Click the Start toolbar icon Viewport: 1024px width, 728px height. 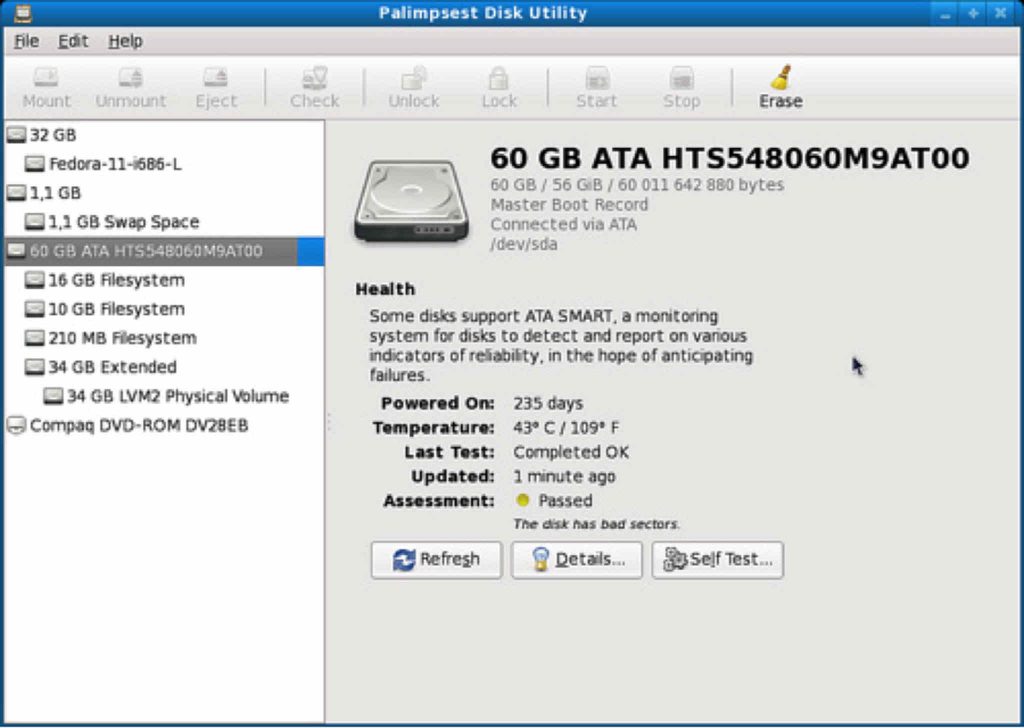[x=597, y=78]
